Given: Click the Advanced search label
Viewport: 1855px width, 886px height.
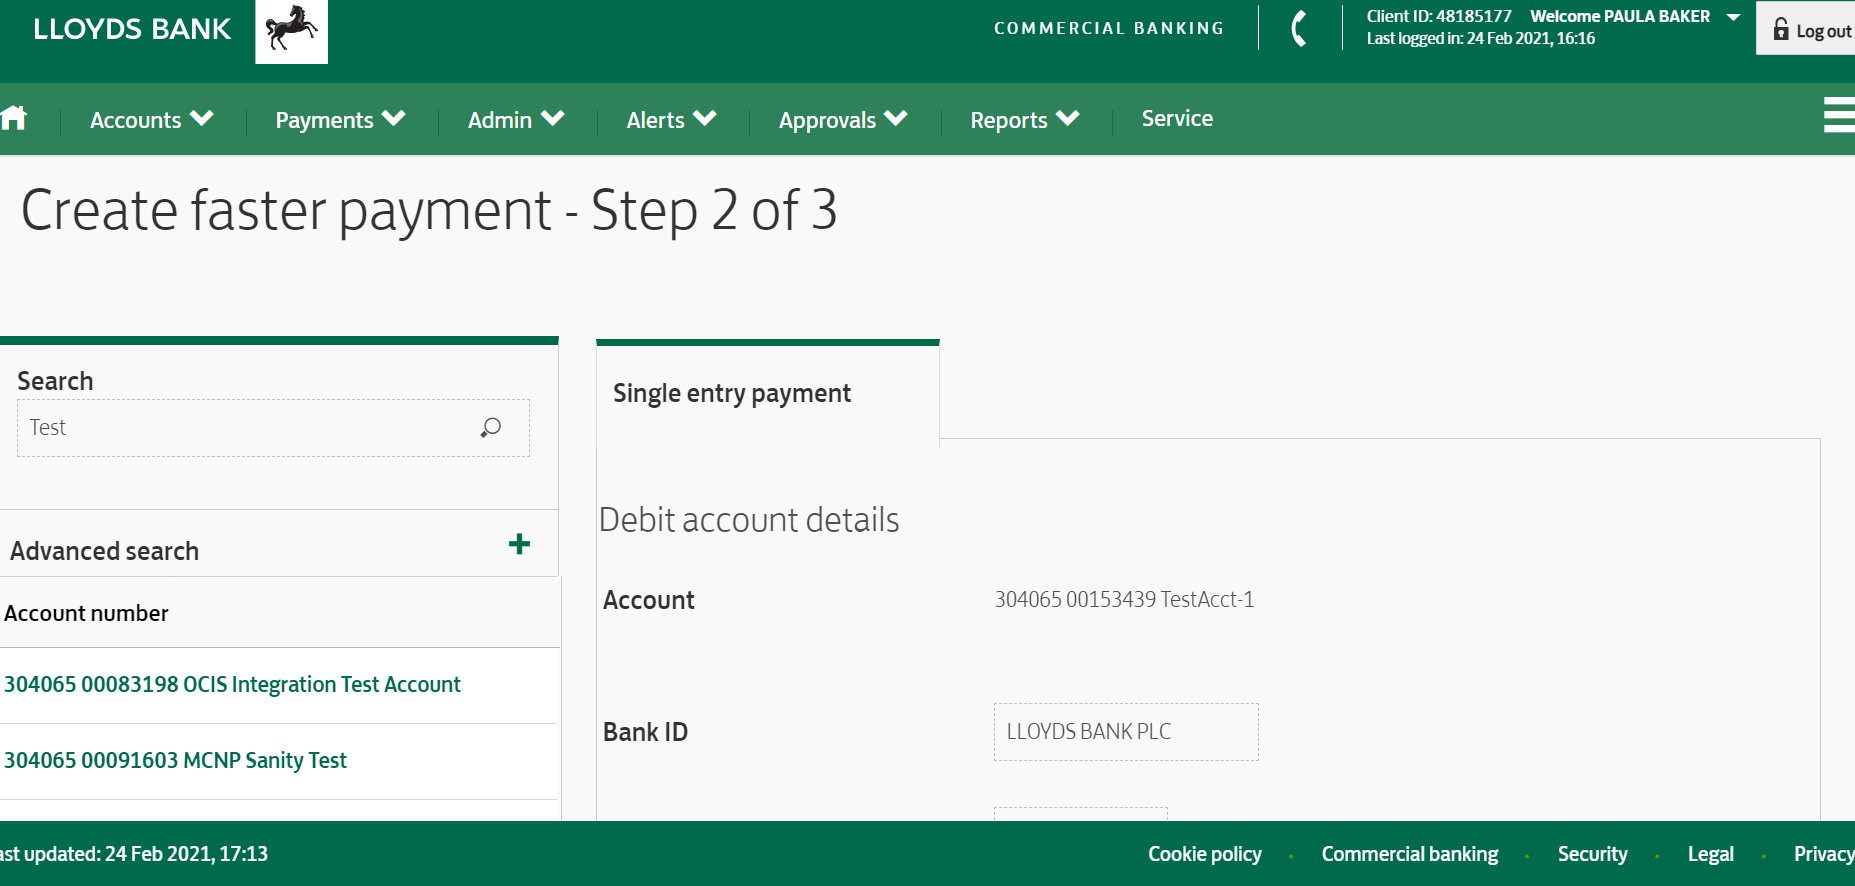Looking at the screenshot, I should tap(104, 551).
